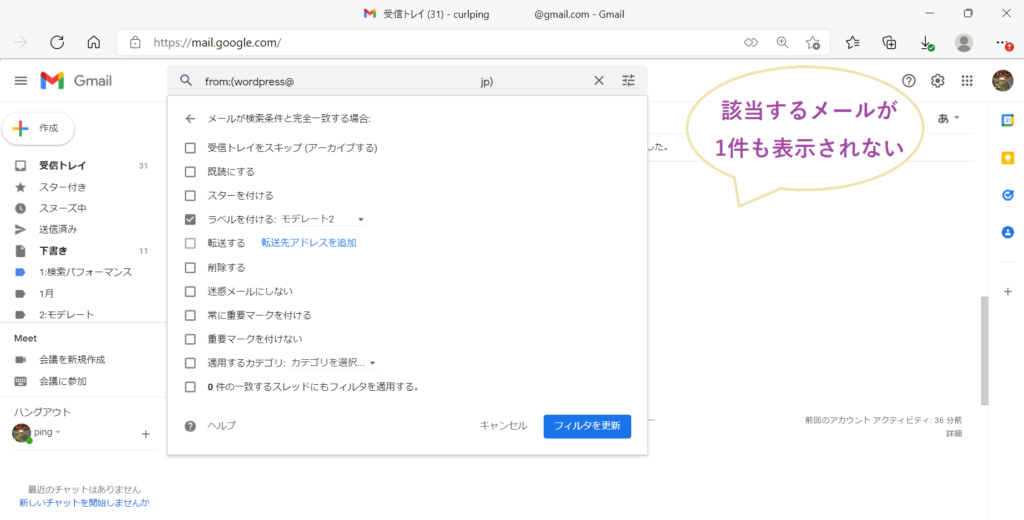Open Google account avatar in Gmail header
The image size is (1024, 520).
[x=1002, y=80]
